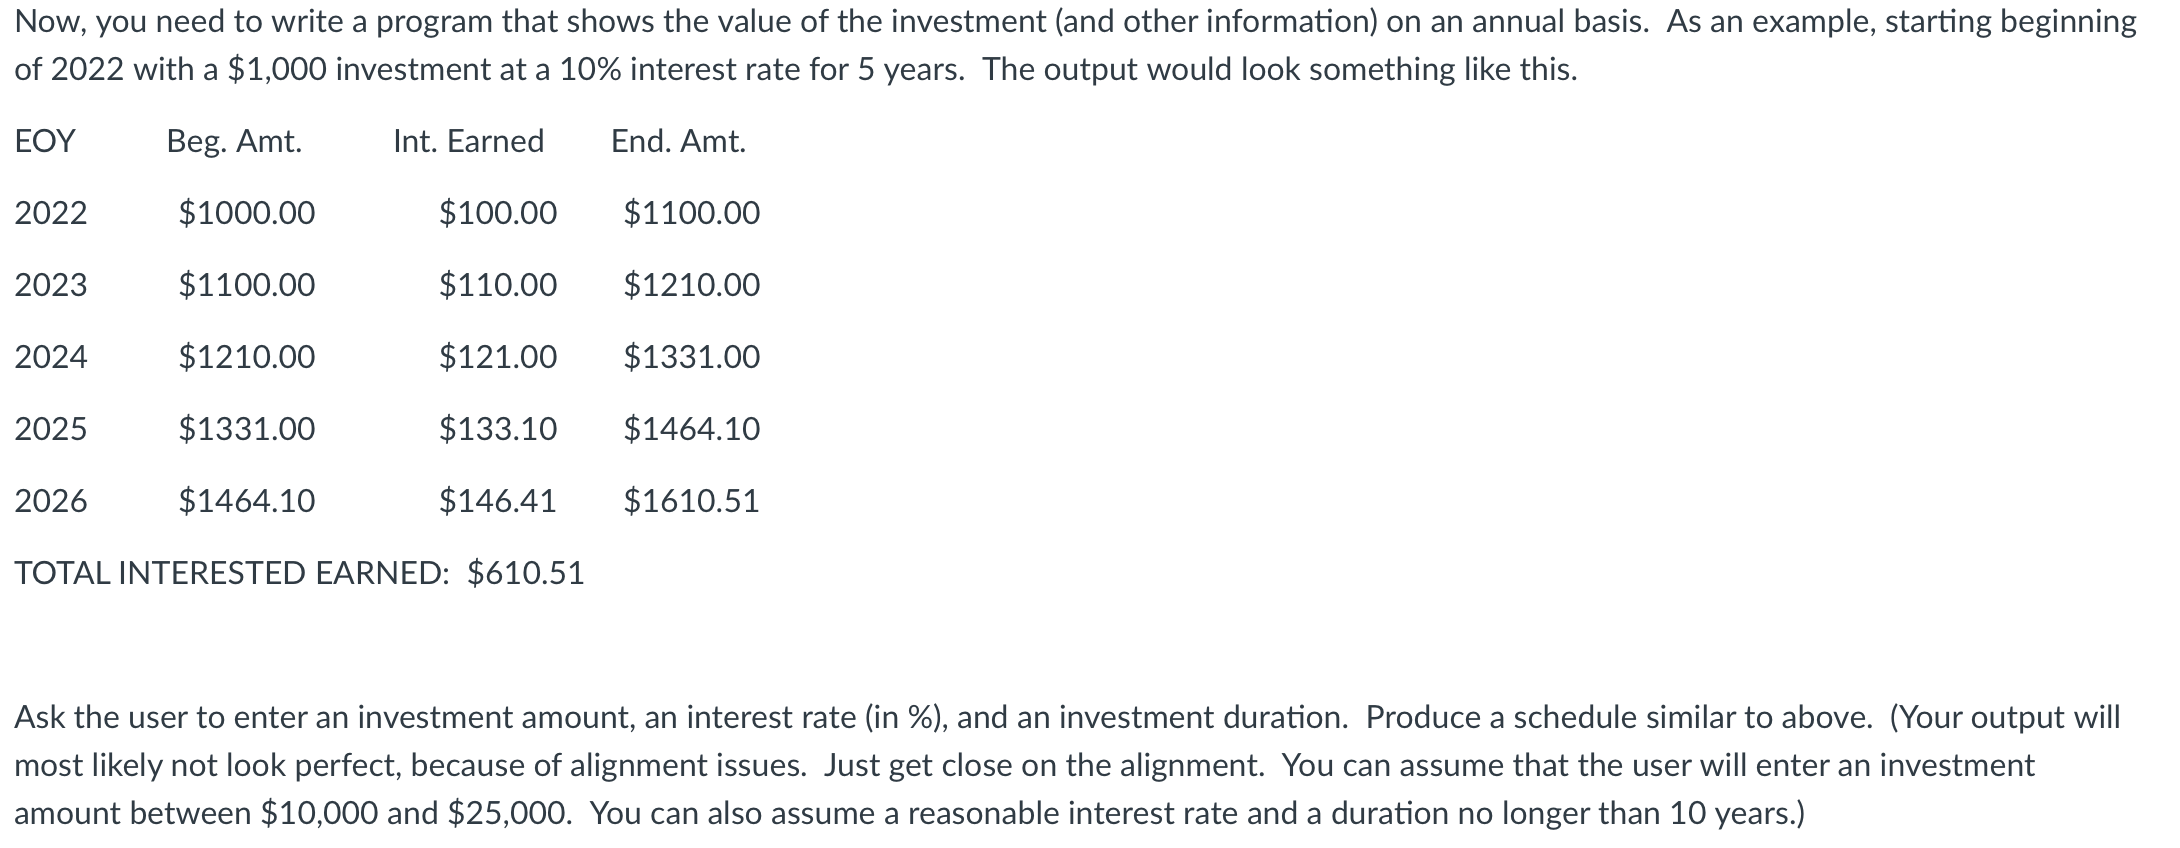Click the Beg. Amt. column header
Viewport: 2180px width, 848px height.
pos(234,141)
